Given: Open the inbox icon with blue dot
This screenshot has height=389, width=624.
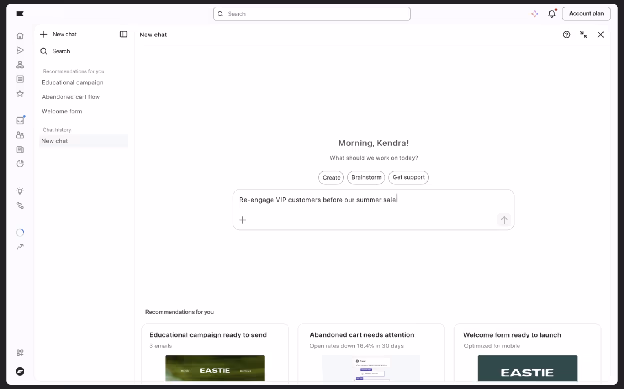Looking at the screenshot, I should click(20, 120).
